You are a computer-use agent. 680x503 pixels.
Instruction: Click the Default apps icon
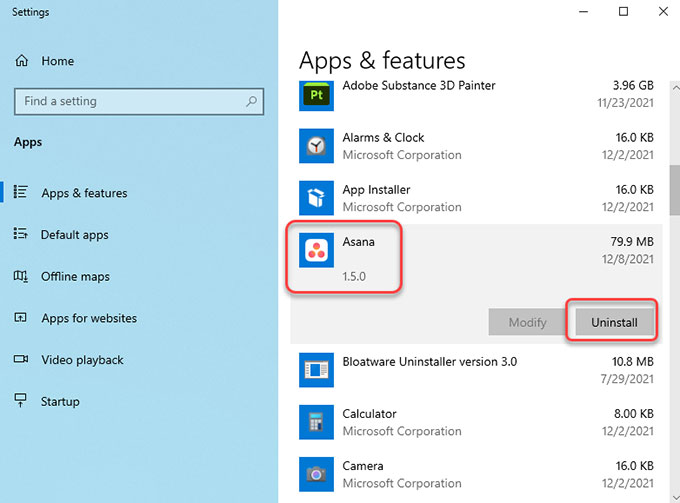tap(20, 234)
